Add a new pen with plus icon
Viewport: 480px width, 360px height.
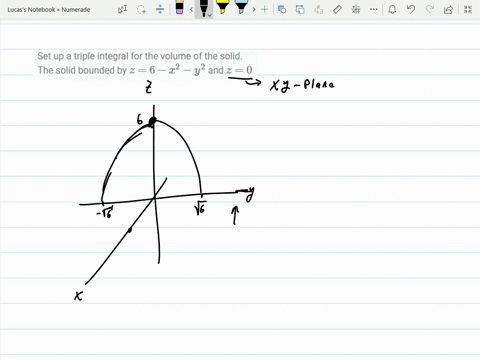coord(265,9)
